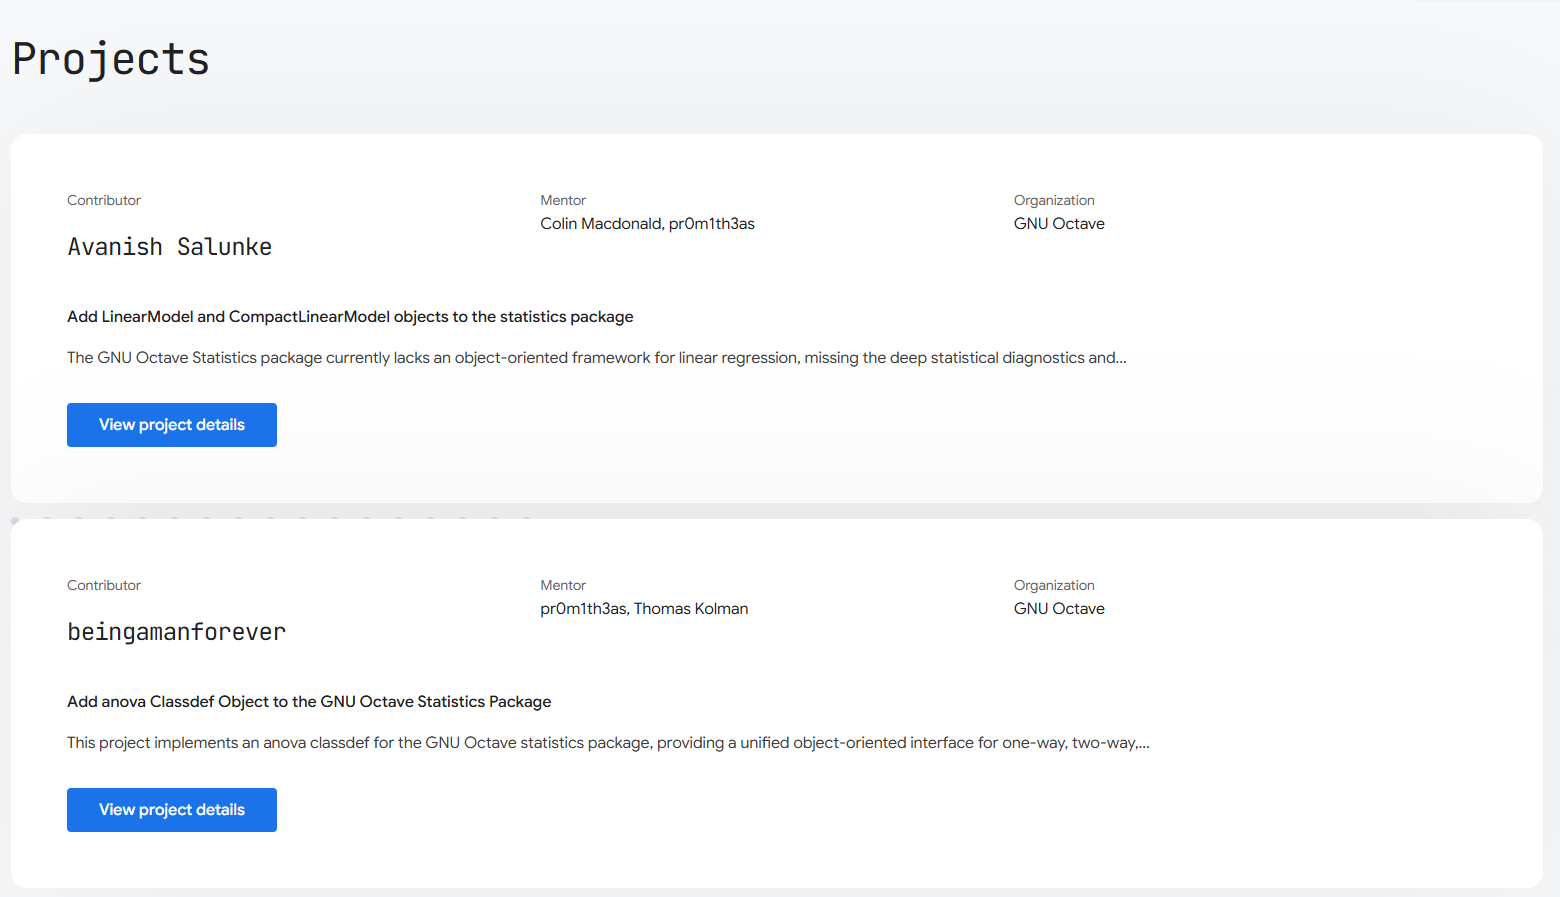Select the Projects page heading
The image size is (1560, 897).
[x=111, y=59]
